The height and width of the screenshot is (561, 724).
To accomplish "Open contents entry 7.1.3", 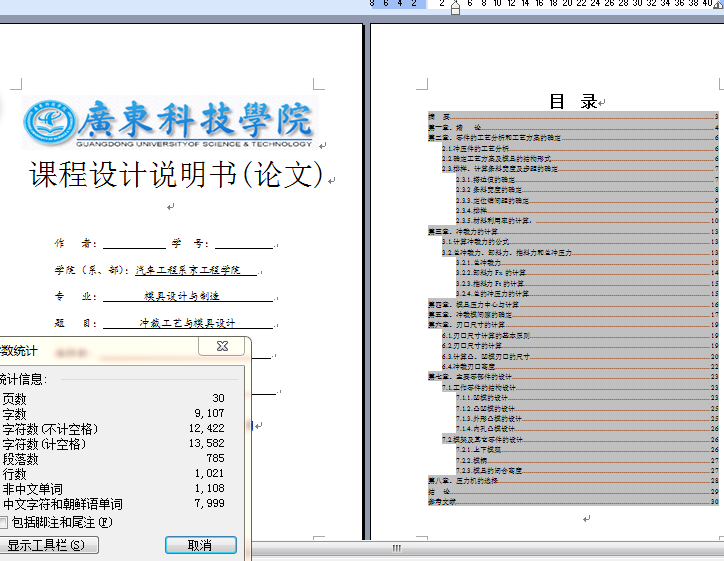I will [587, 419].
